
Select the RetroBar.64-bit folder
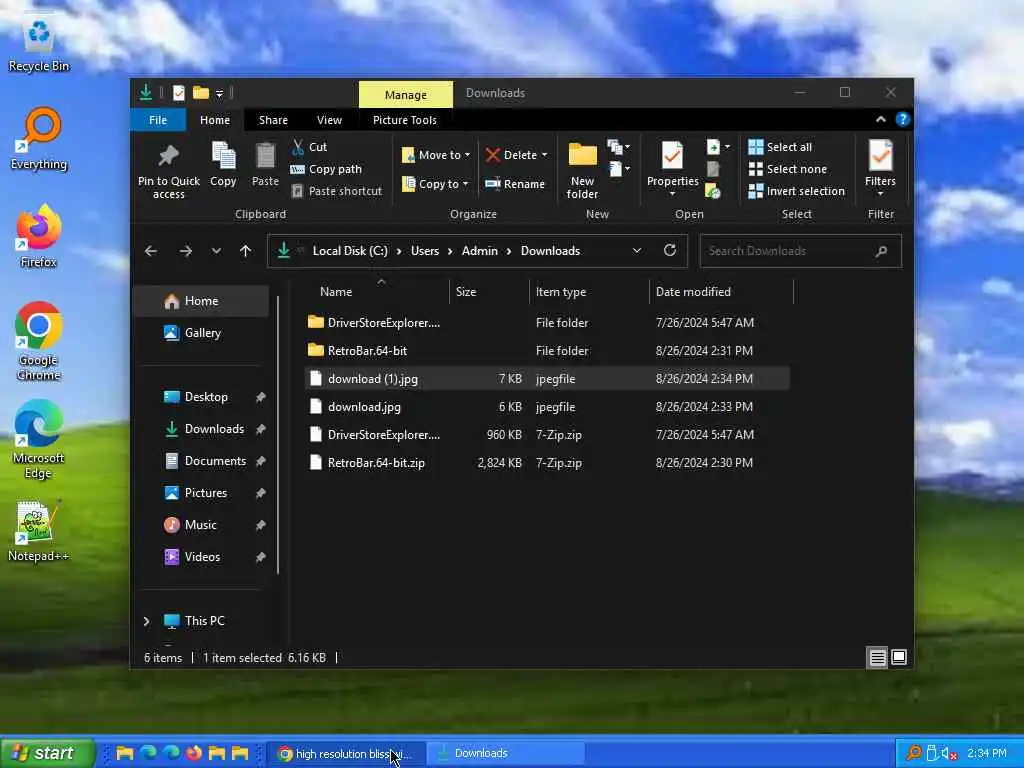(x=547, y=351)
